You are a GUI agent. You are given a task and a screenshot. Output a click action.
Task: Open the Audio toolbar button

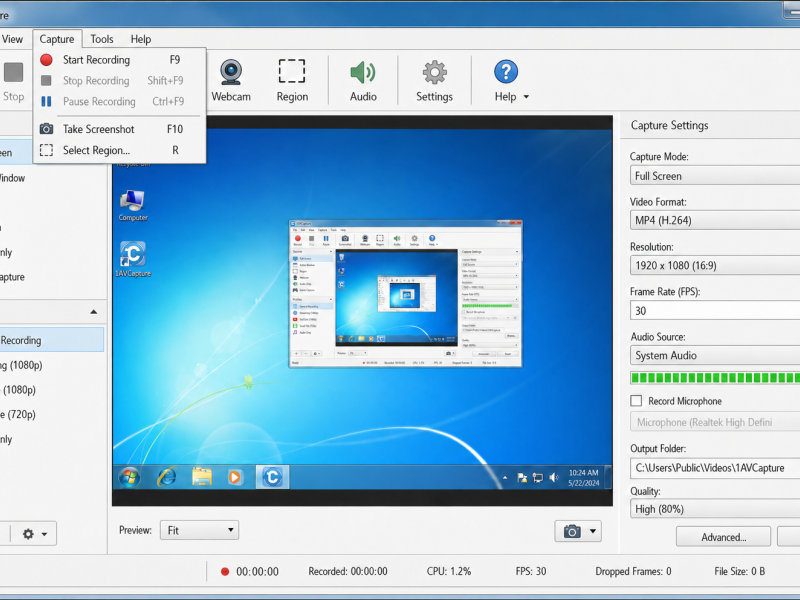(x=363, y=81)
